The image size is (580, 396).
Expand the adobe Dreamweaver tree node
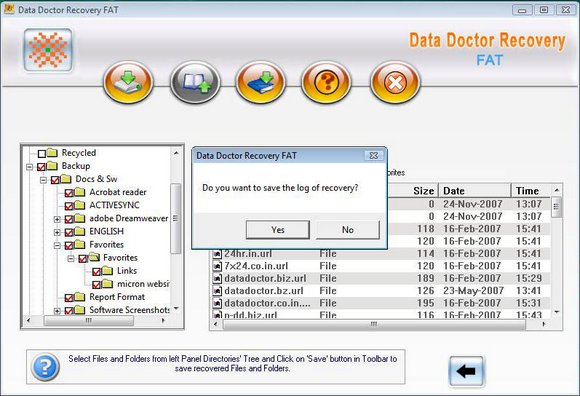57,219
